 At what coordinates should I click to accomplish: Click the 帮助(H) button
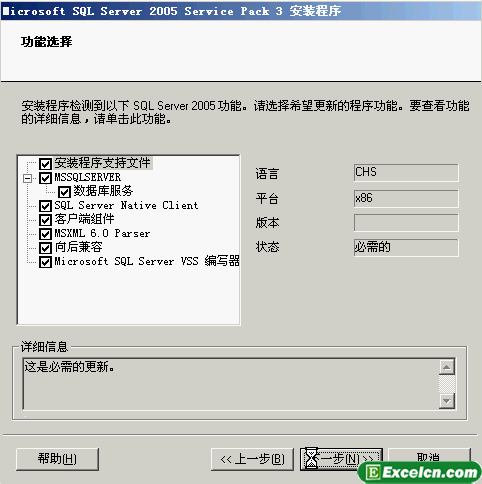[57, 459]
